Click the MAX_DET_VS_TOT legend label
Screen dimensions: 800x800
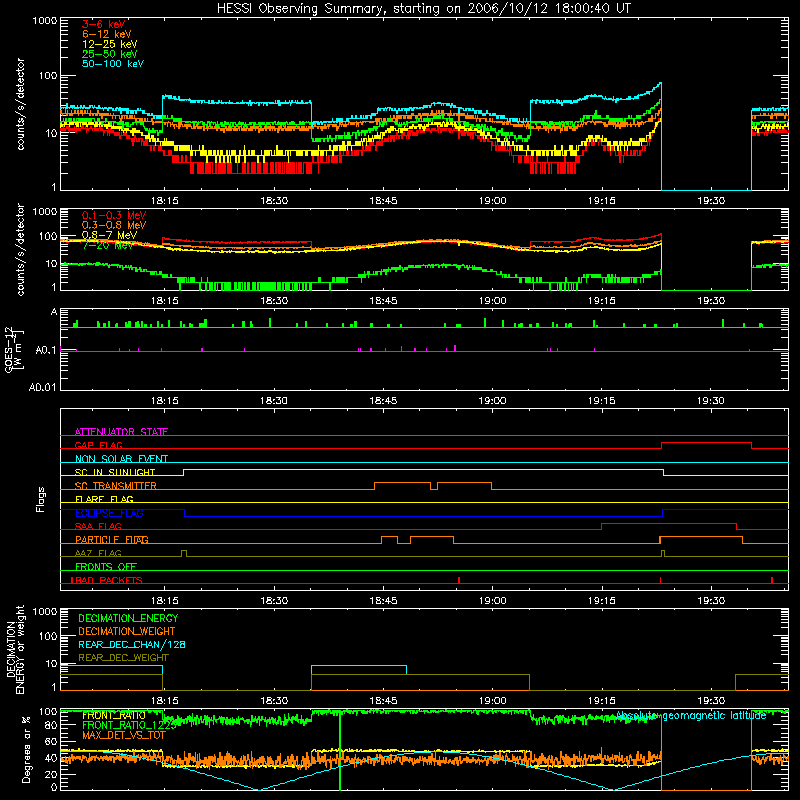123,735
